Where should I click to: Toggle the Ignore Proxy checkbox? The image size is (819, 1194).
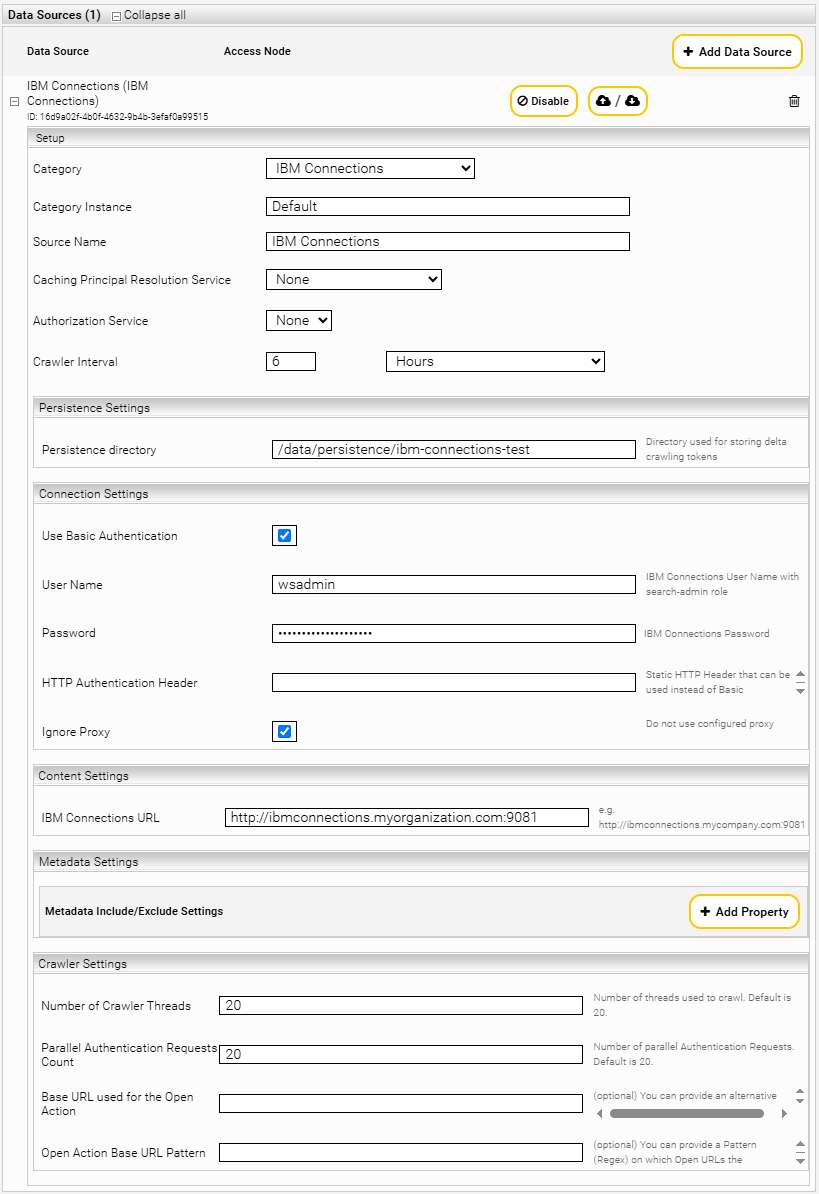coord(285,731)
